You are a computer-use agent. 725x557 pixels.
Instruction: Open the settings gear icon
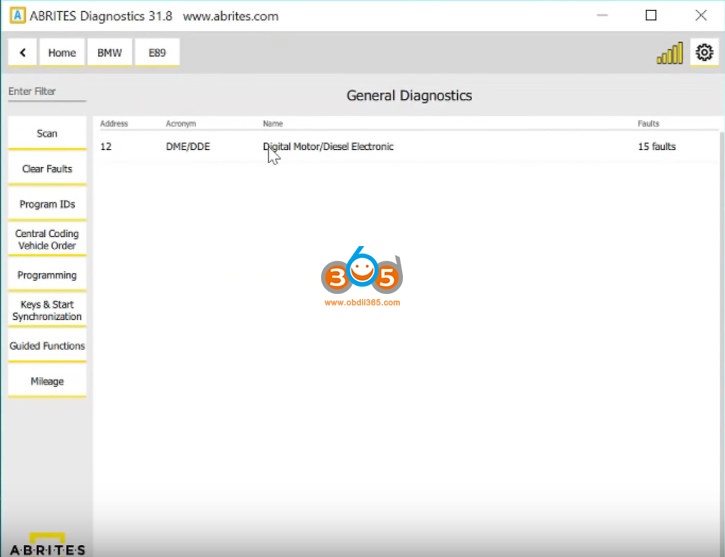pyautogui.click(x=704, y=52)
